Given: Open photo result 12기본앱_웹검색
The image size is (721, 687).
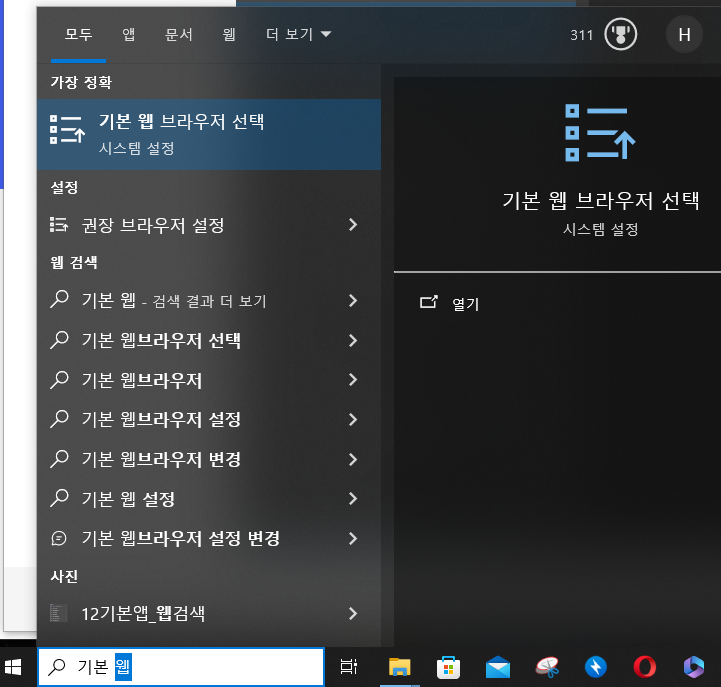Looking at the screenshot, I should click(209, 613).
